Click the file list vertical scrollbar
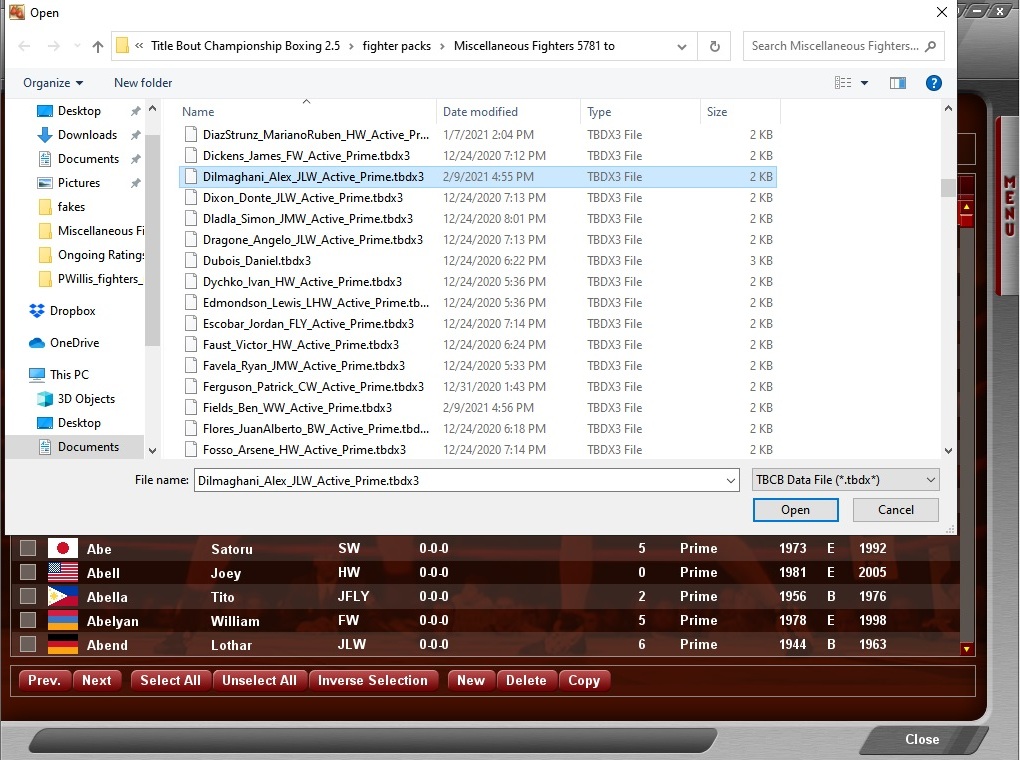Screen dimensions: 1020x760 pos(947,300)
